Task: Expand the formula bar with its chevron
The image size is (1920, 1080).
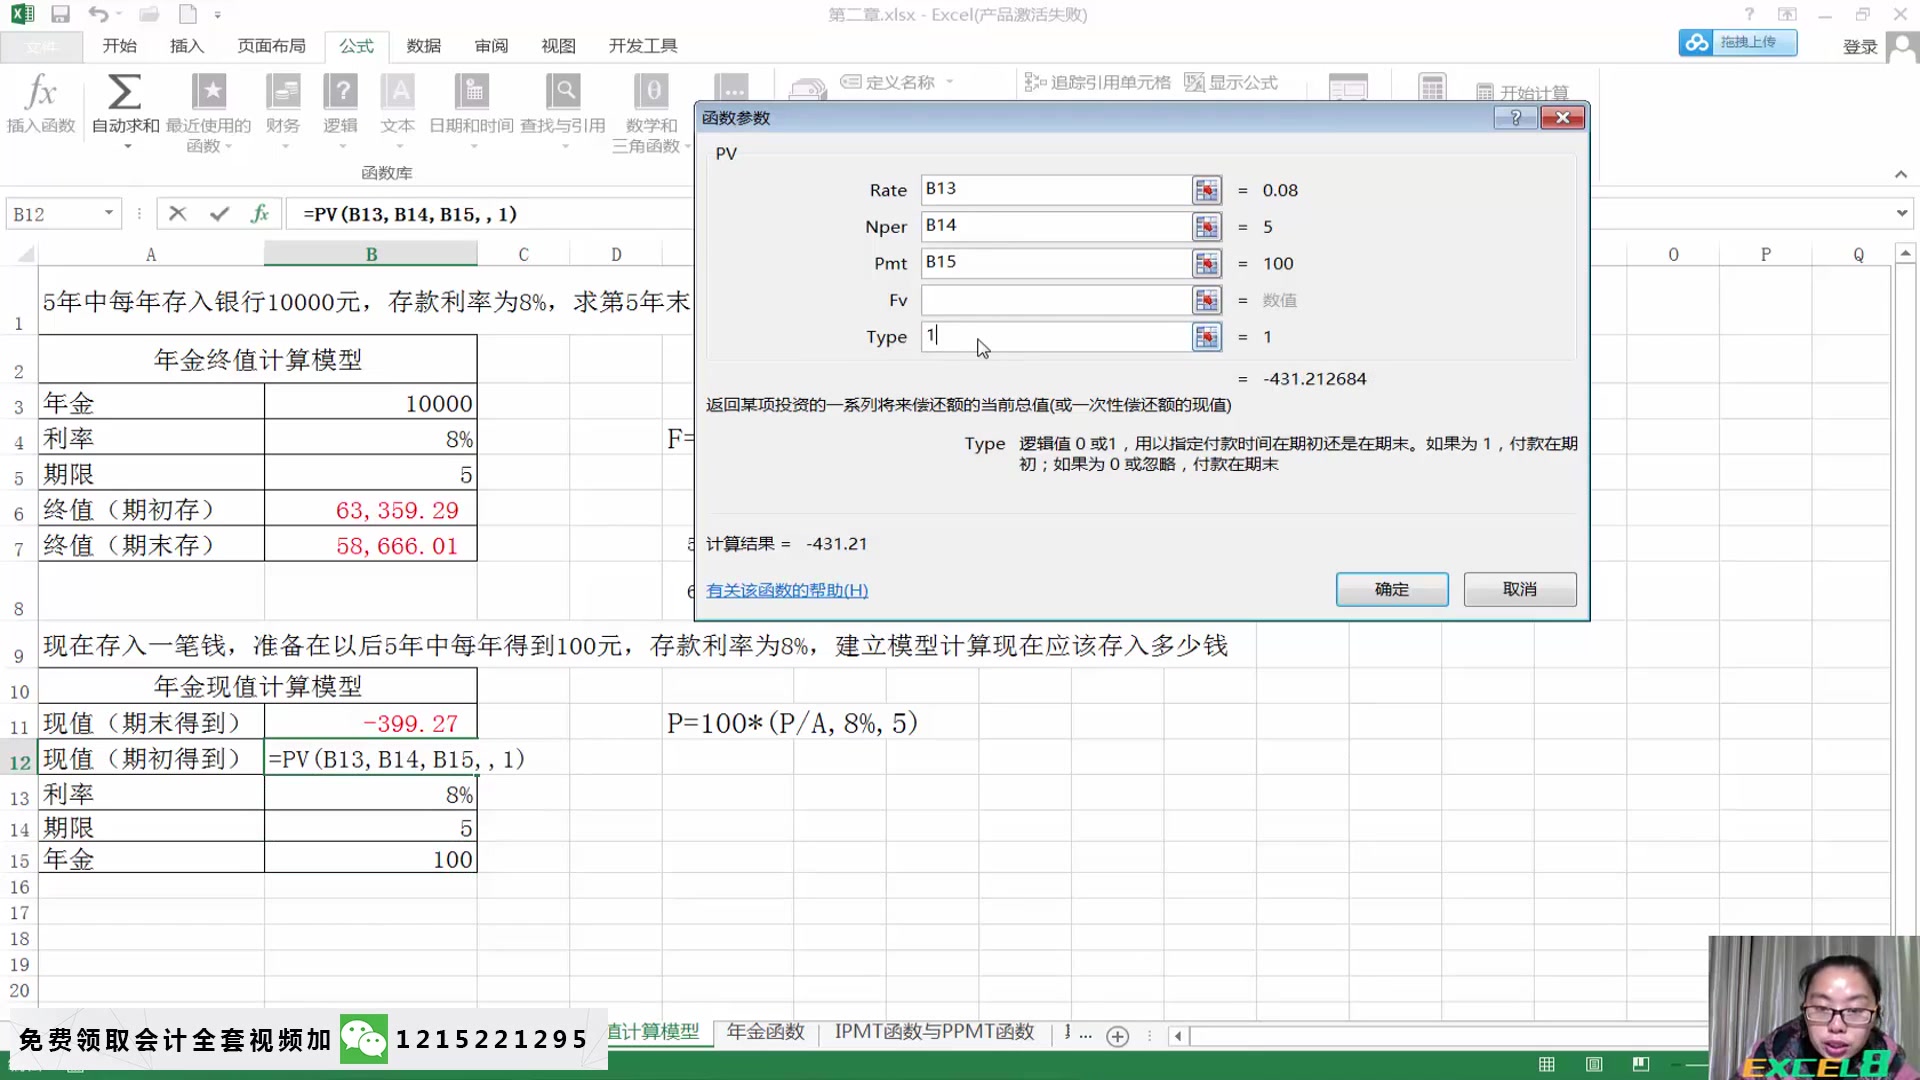Action: pos(1901,213)
